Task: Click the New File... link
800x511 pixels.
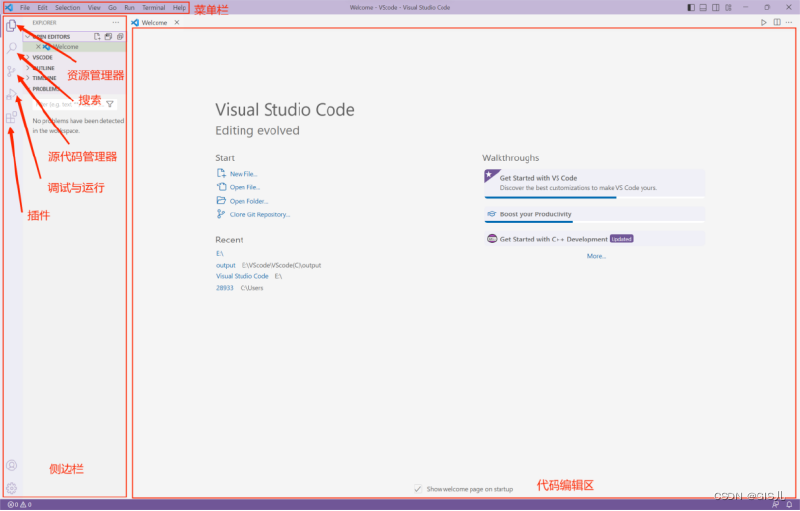Action: click(243, 174)
